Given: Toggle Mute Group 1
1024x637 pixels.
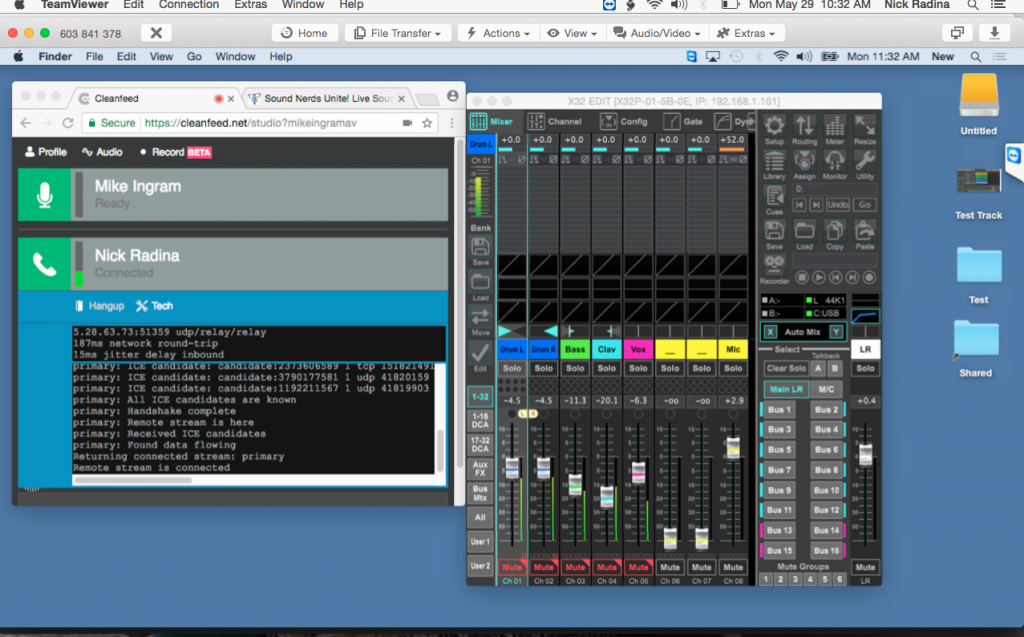Looking at the screenshot, I should coord(766,580).
